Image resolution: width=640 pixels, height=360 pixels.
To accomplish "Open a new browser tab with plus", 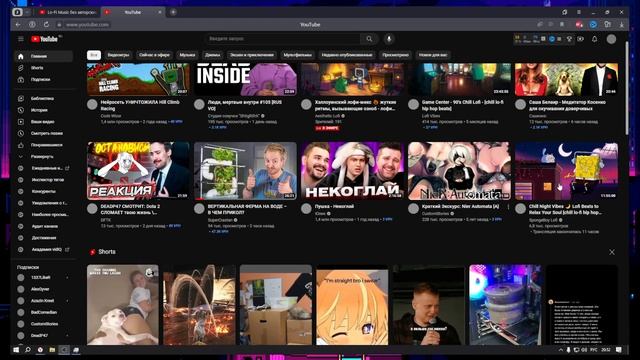I will click(x=173, y=12).
